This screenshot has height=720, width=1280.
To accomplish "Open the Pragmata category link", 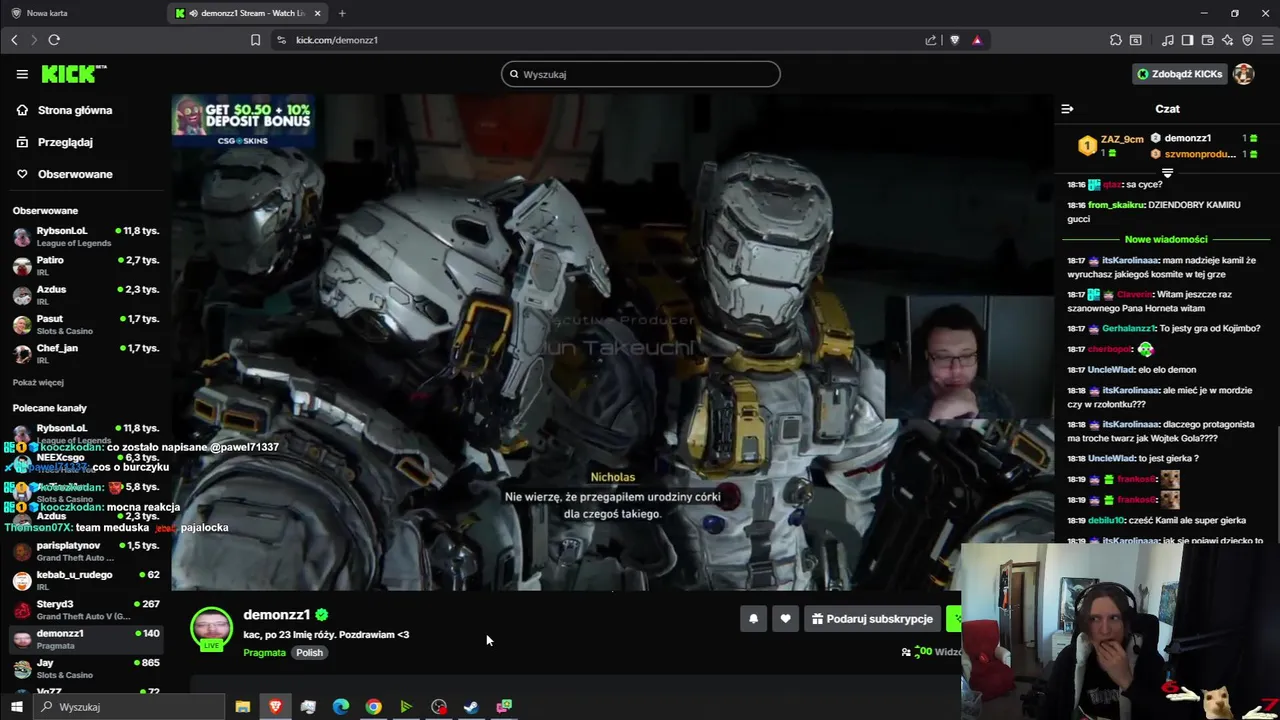I will (264, 652).
